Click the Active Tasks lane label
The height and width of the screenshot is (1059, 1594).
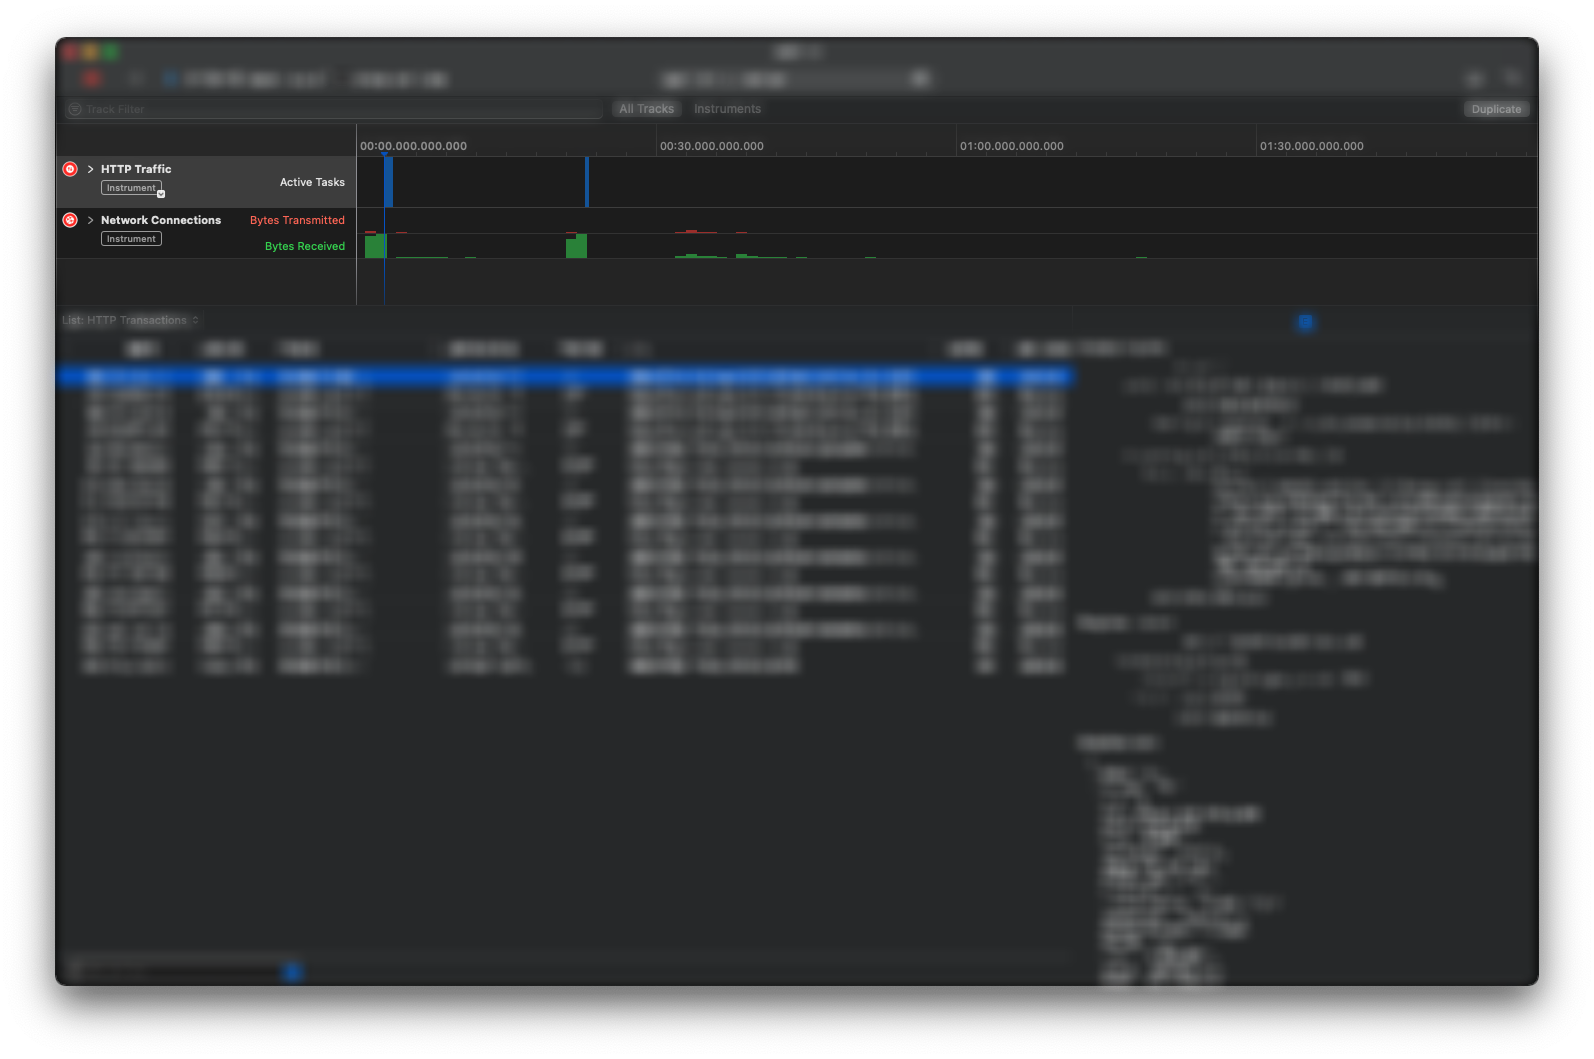(312, 182)
